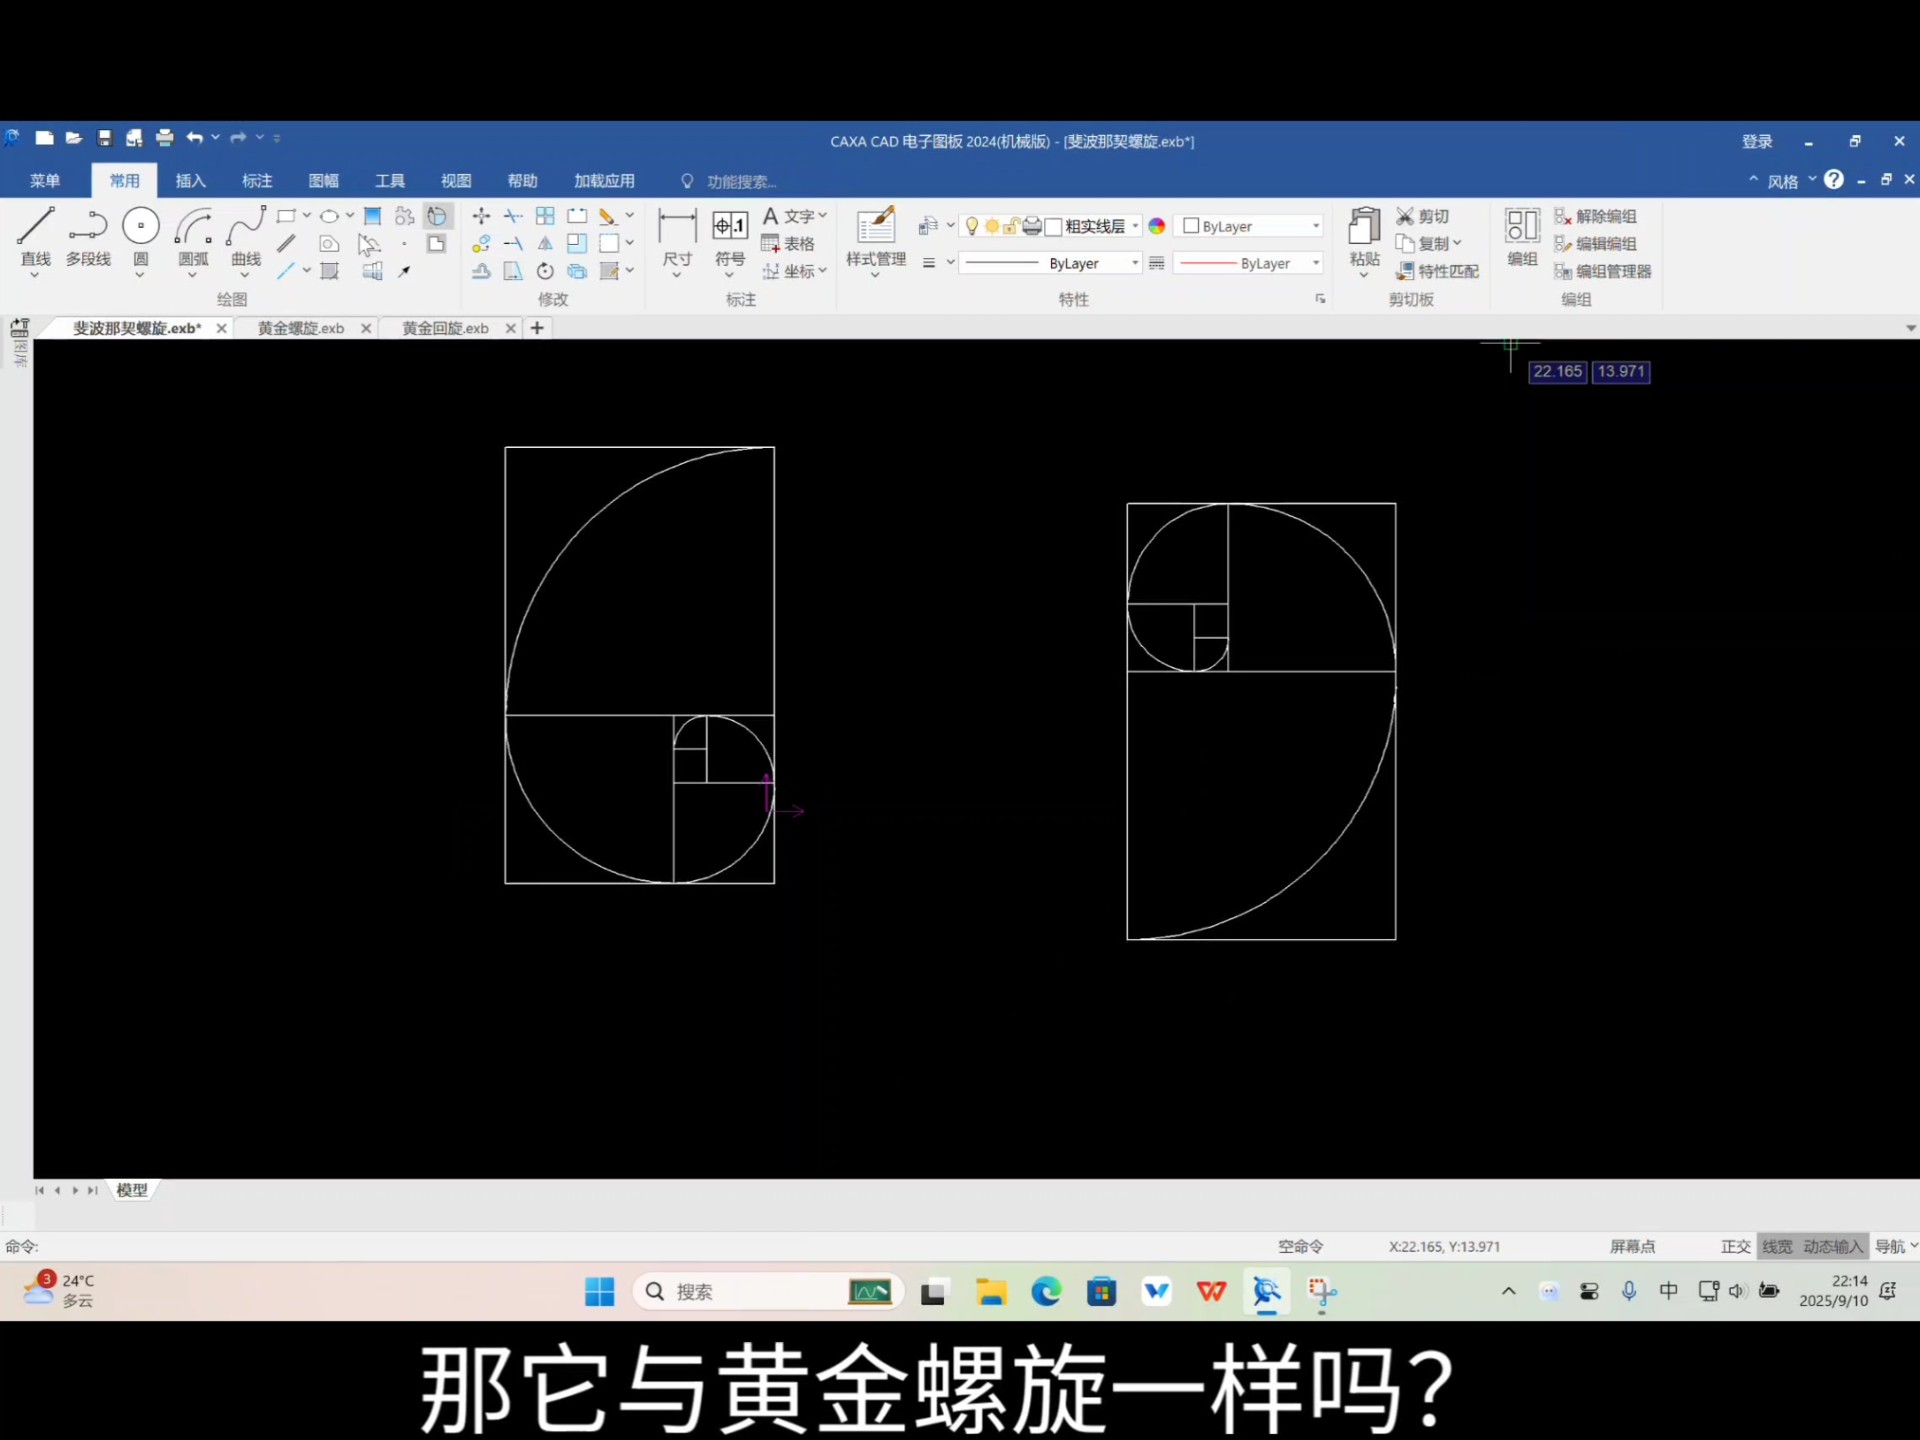Click the 登录 login button

coord(1757,141)
